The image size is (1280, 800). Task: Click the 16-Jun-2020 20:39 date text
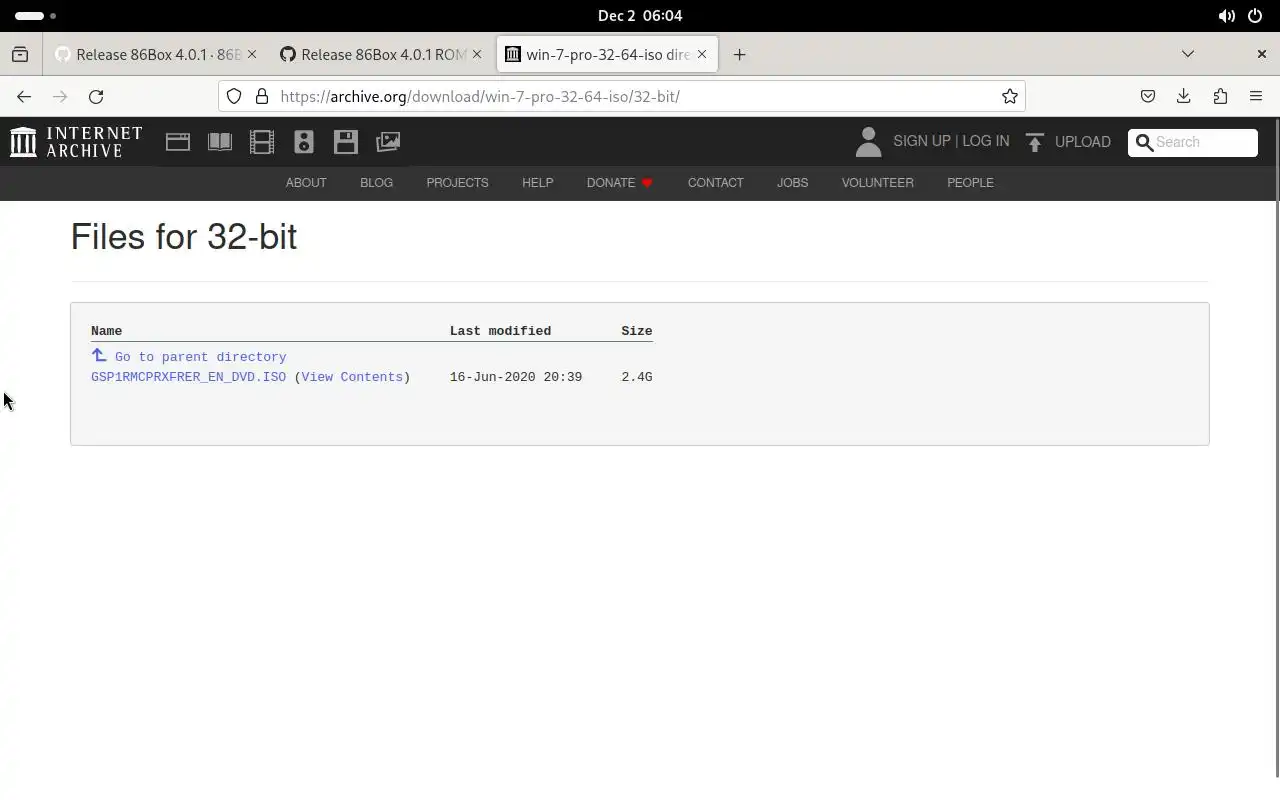pyautogui.click(x=516, y=377)
